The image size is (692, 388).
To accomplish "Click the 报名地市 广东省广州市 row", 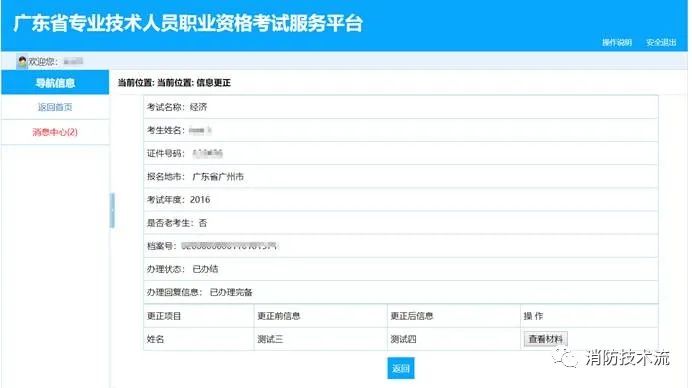I will (x=401, y=177).
